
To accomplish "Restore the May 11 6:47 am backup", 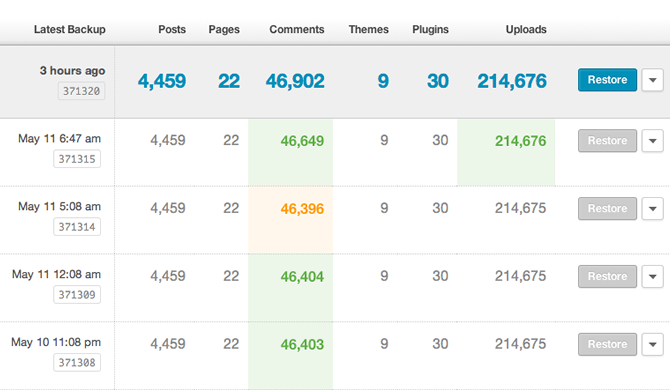I will [607, 141].
